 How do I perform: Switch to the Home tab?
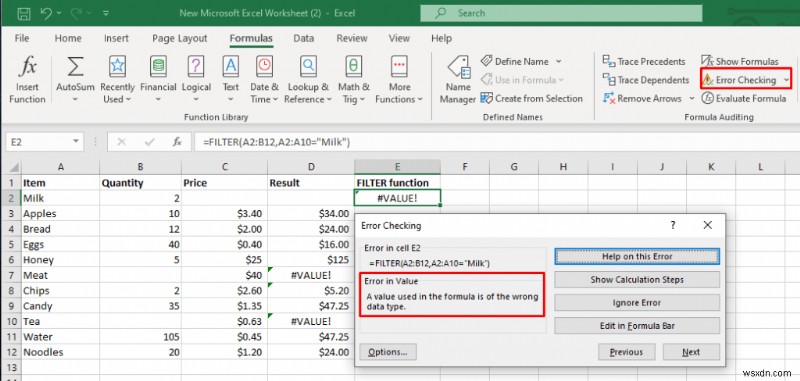(x=68, y=38)
